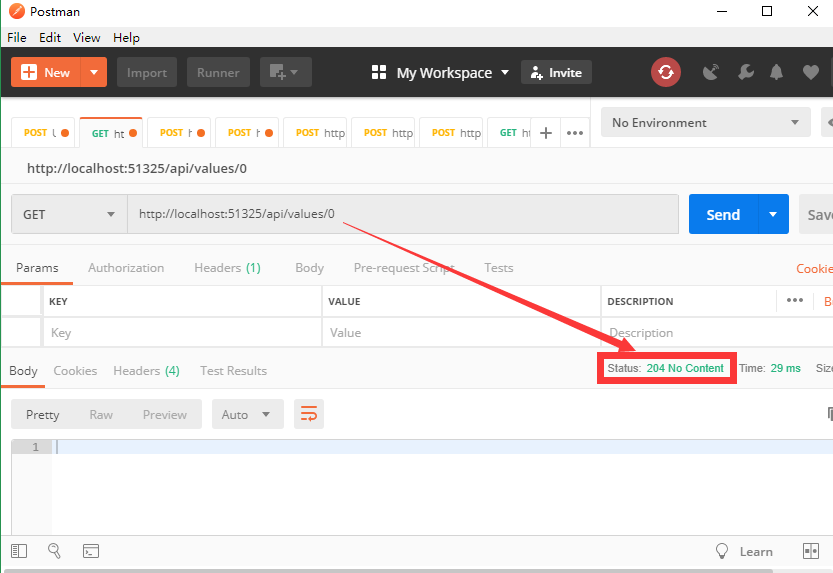Screen dimensions: 833x573
Task: Switch two-pane layout icon
Action: coord(811,551)
